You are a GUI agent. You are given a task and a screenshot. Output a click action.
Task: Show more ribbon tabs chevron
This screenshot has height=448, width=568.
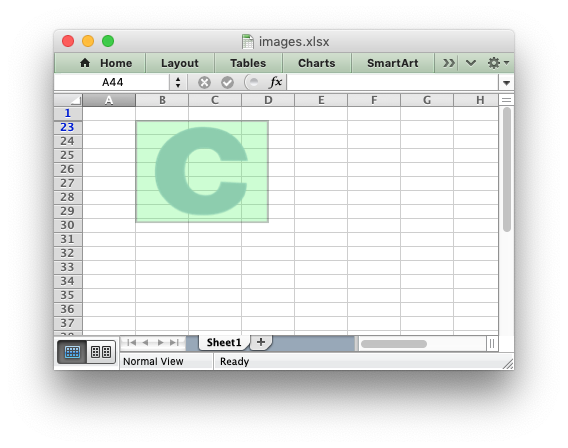(x=448, y=63)
